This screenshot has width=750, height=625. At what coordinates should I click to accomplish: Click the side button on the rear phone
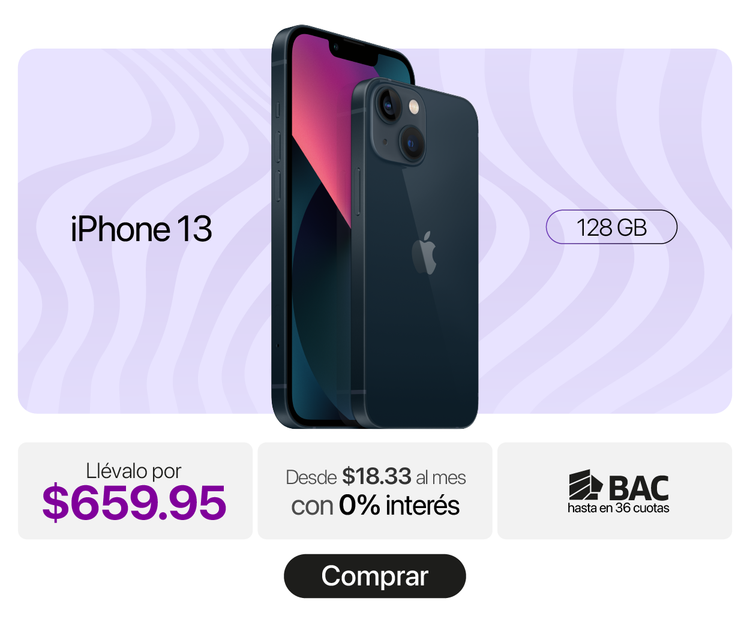click(x=359, y=191)
